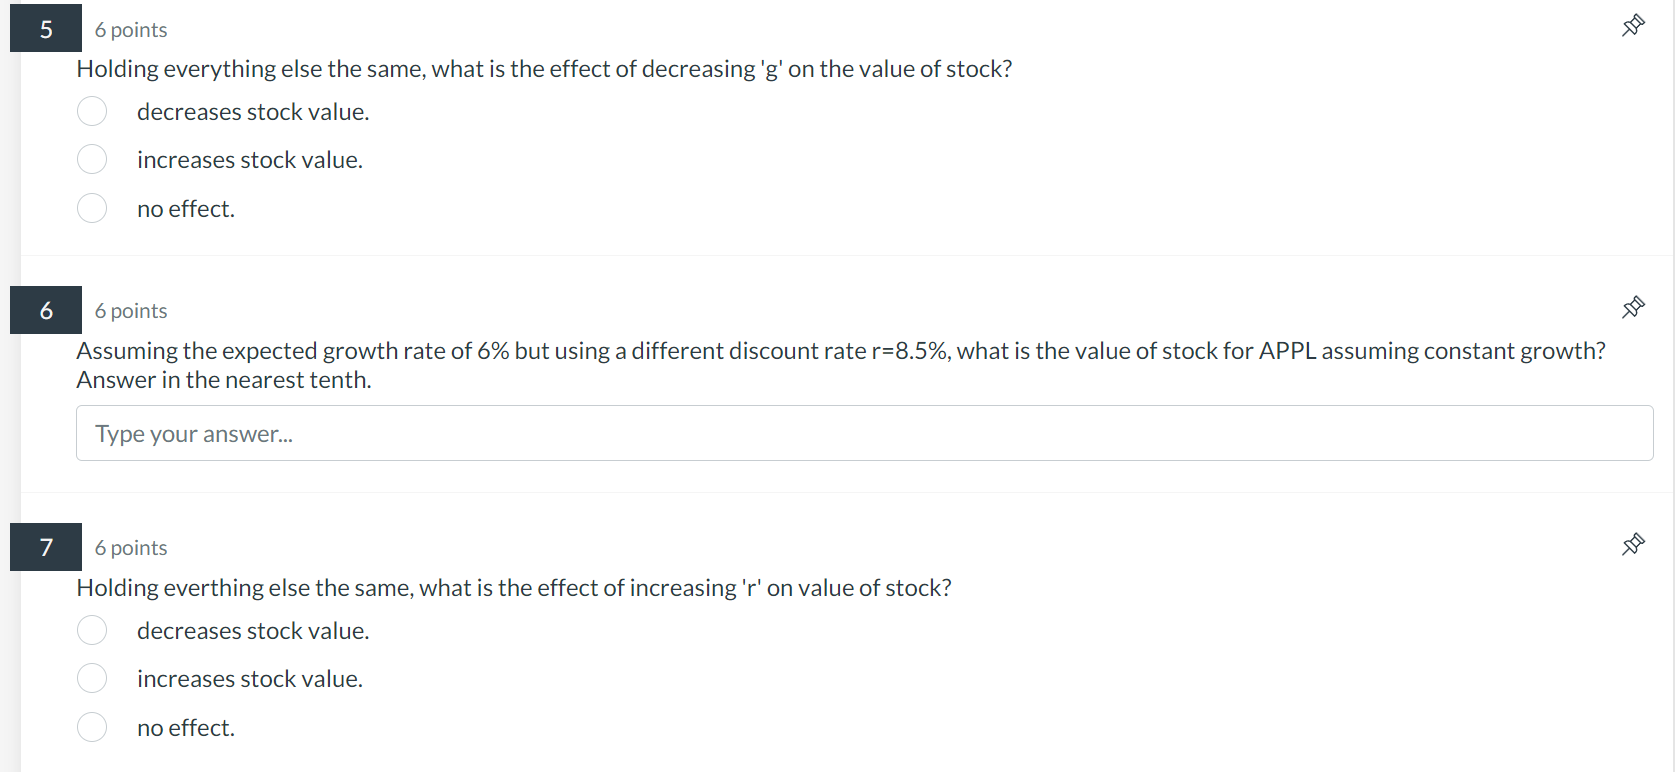Pin question 6 using the pin icon
Screen dimensions: 1675x772
click(x=1633, y=307)
